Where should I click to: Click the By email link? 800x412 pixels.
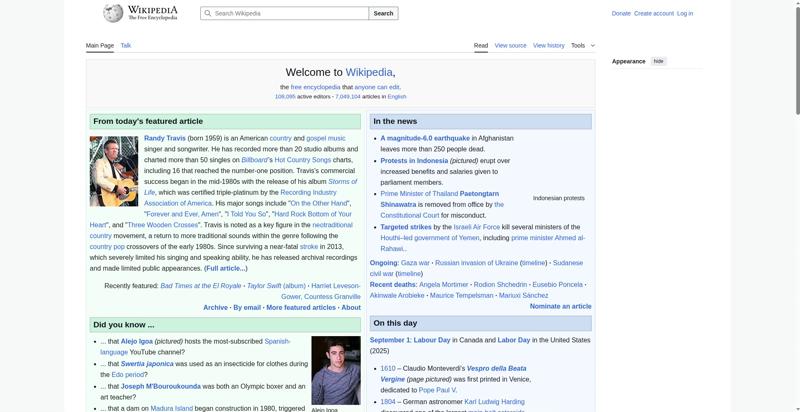[x=247, y=307]
